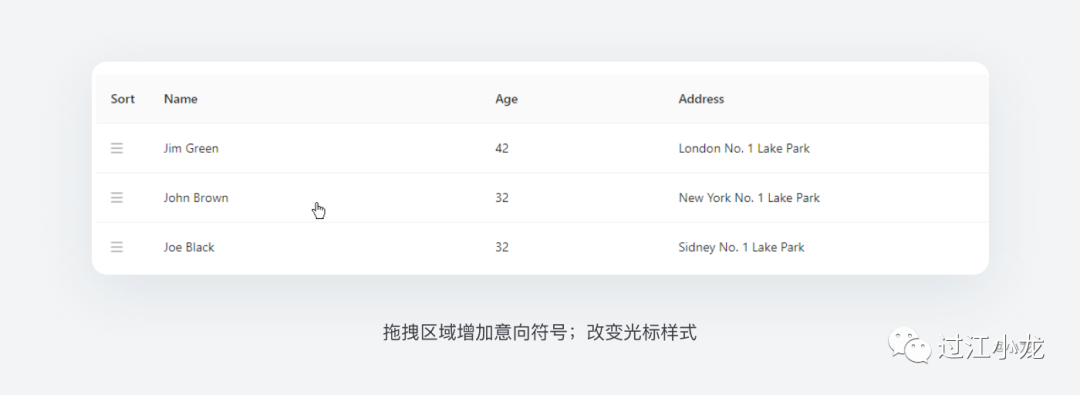Select New York No. 1 Lake Park address
Image resolution: width=1080 pixels, height=395 pixels.
pos(749,198)
